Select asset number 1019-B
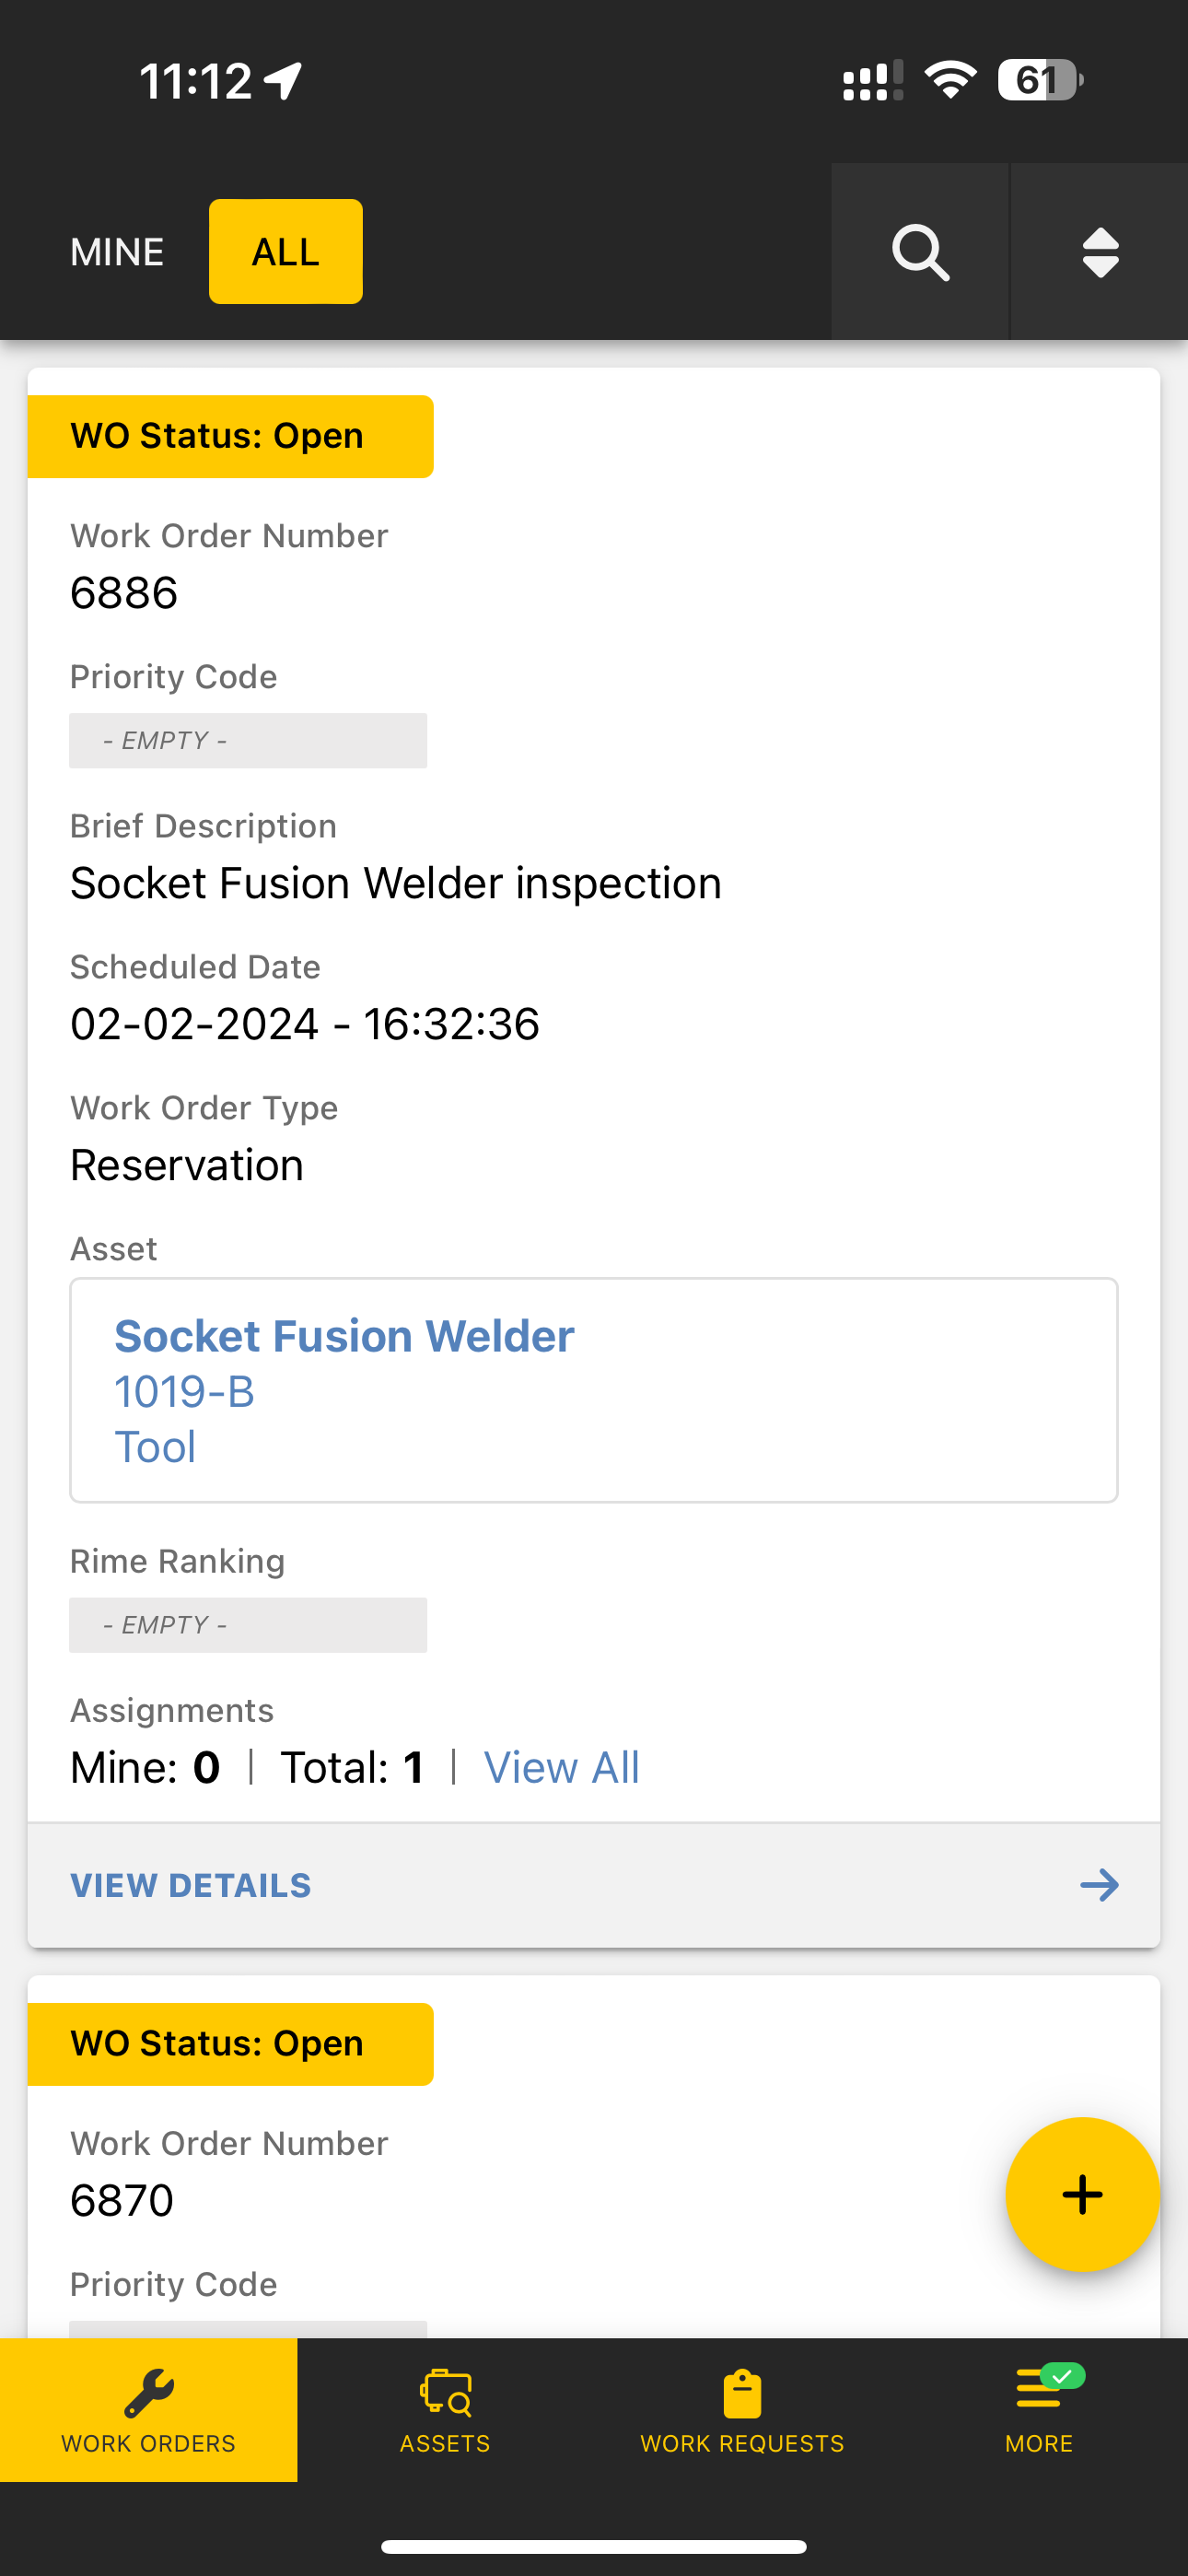This screenshot has width=1188, height=2576. [184, 1392]
